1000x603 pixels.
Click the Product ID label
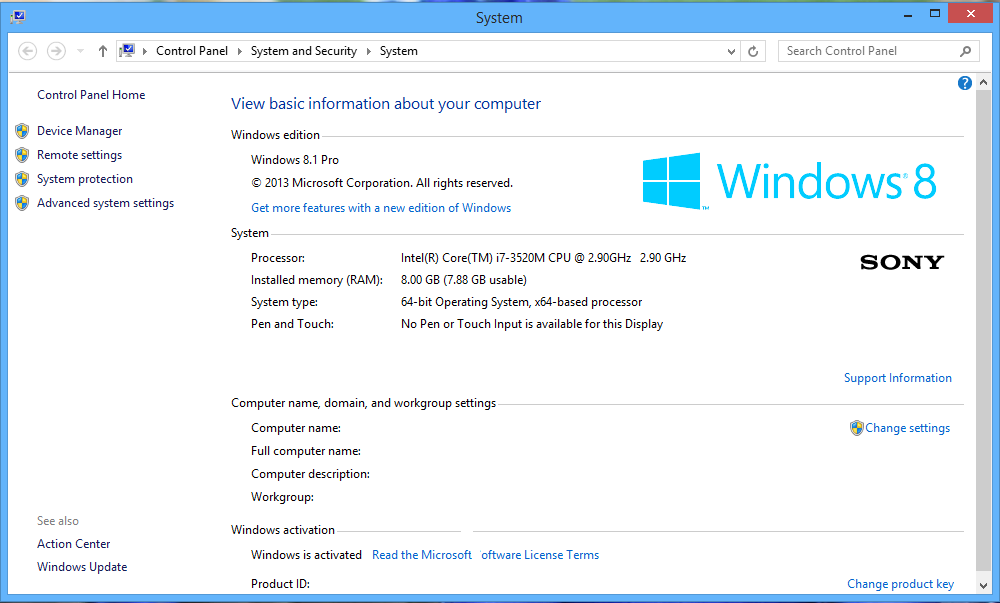click(280, 584)
